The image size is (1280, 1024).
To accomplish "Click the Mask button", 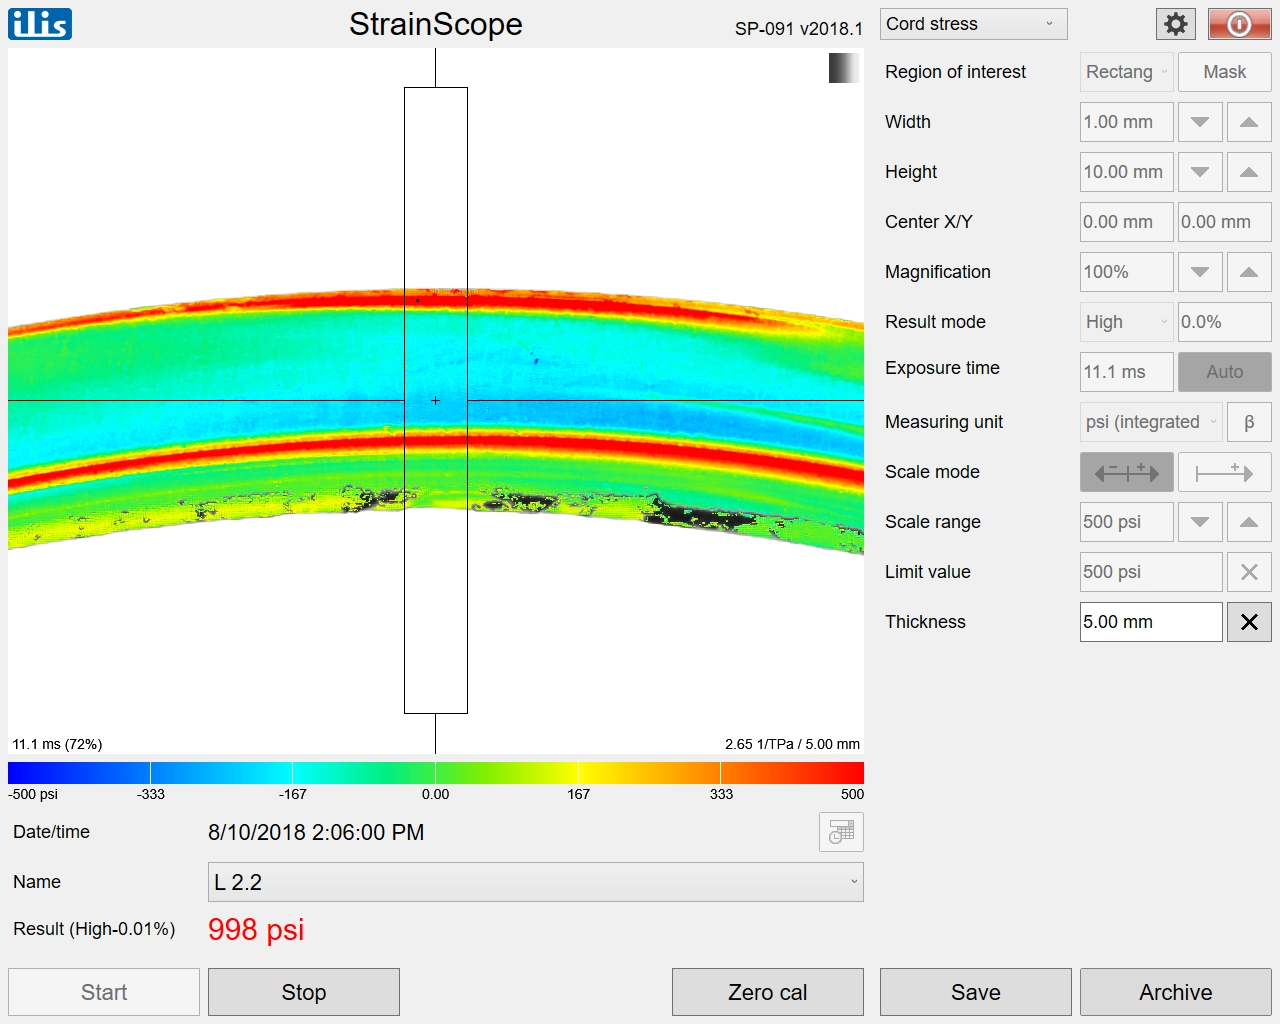I will 1225,72.
